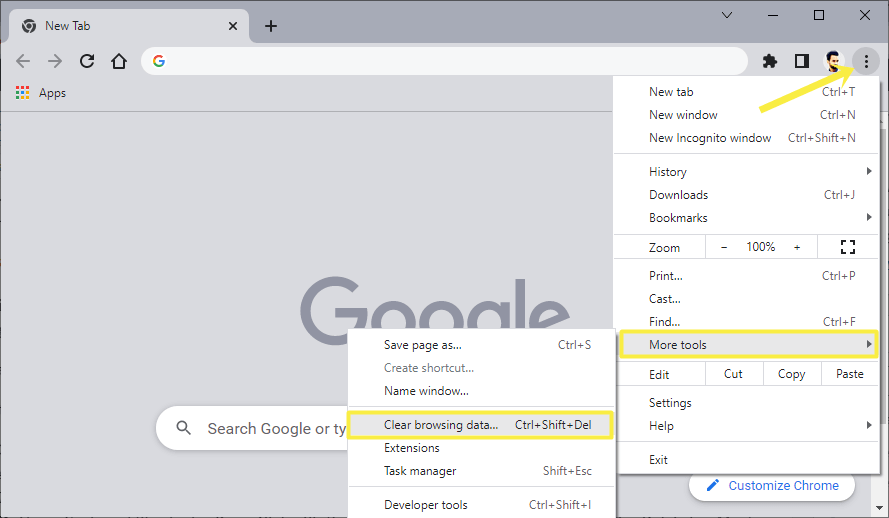This screenshot has height=518, width=889.
Task: Toggle fullscreen mode icon in Zoom row
Action: [848, 247]
